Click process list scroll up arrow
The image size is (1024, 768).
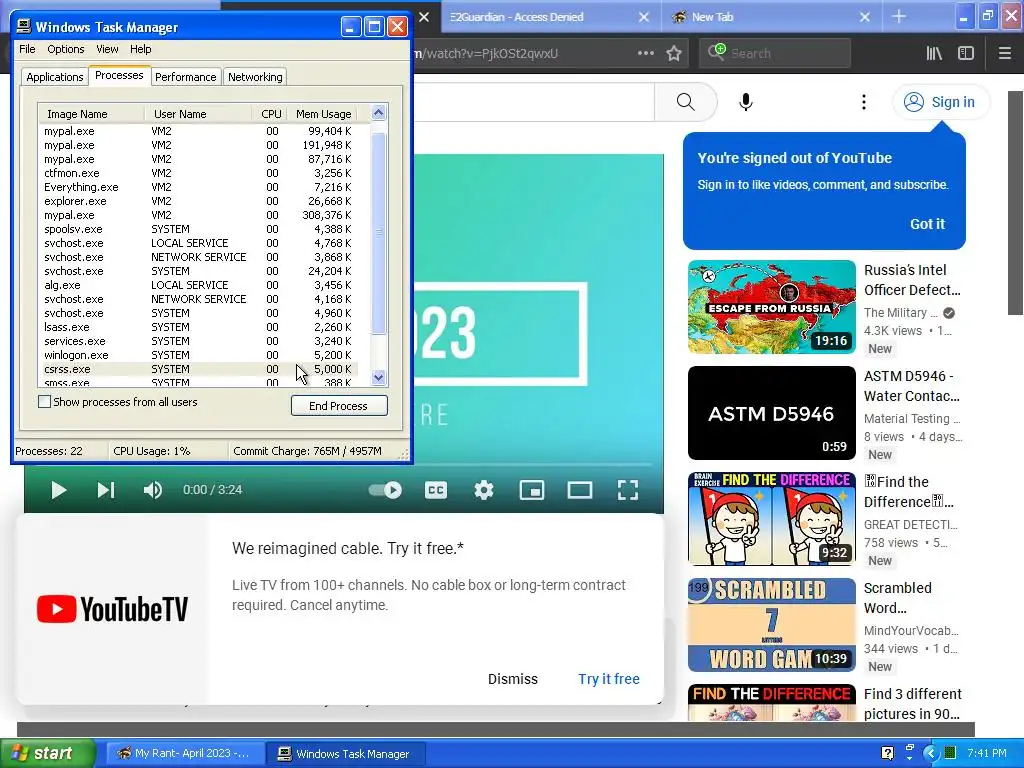pyautogui.click(x=378, y=112)
